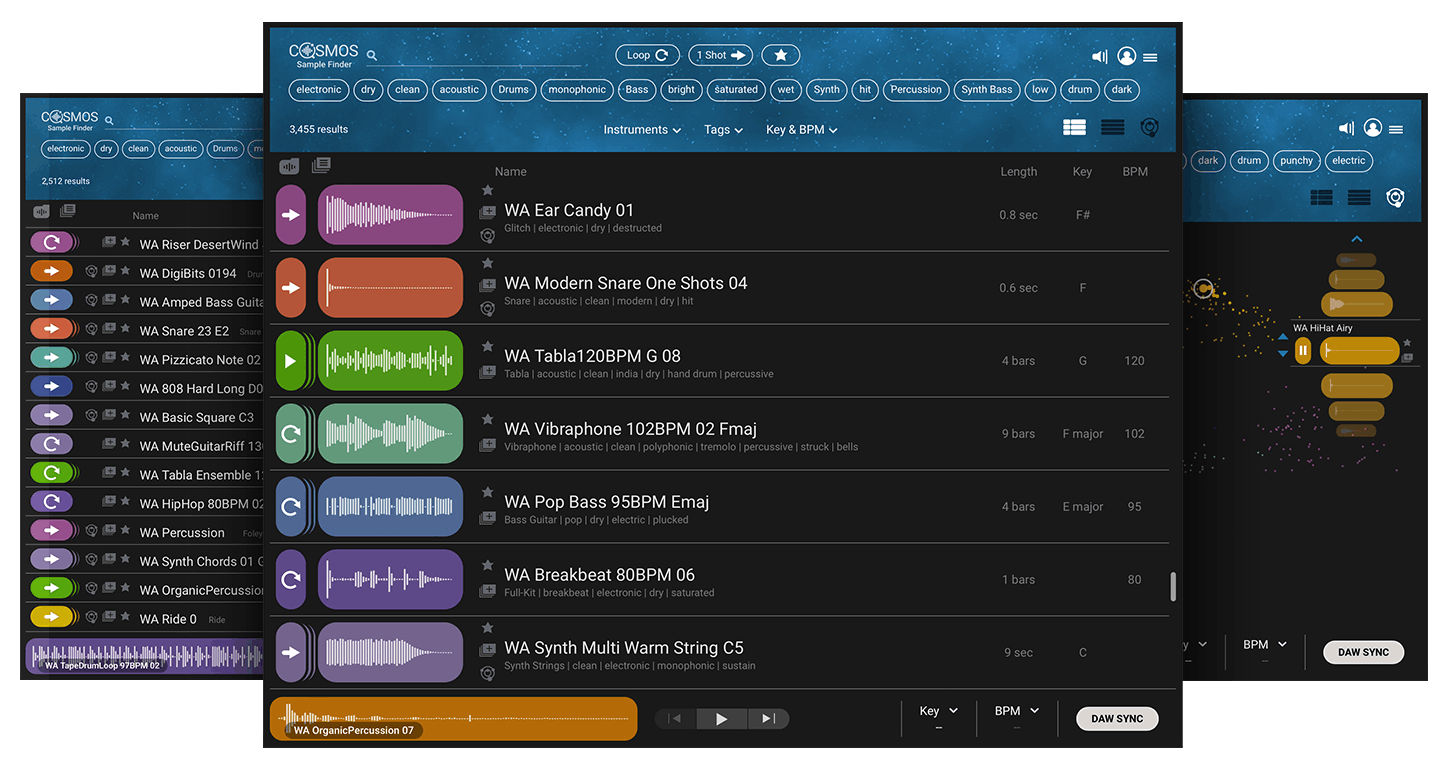Open the Cosmos galaxy view in front window
1446x768 pixels.
coord(1150,128)
